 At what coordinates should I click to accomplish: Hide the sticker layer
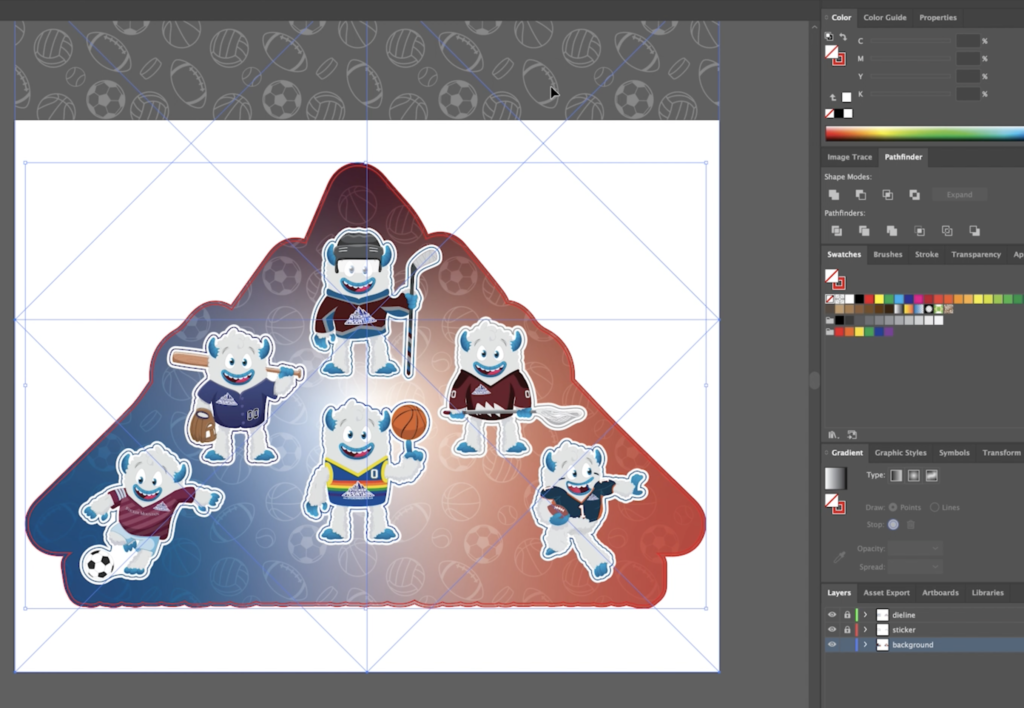pos(832,630)
